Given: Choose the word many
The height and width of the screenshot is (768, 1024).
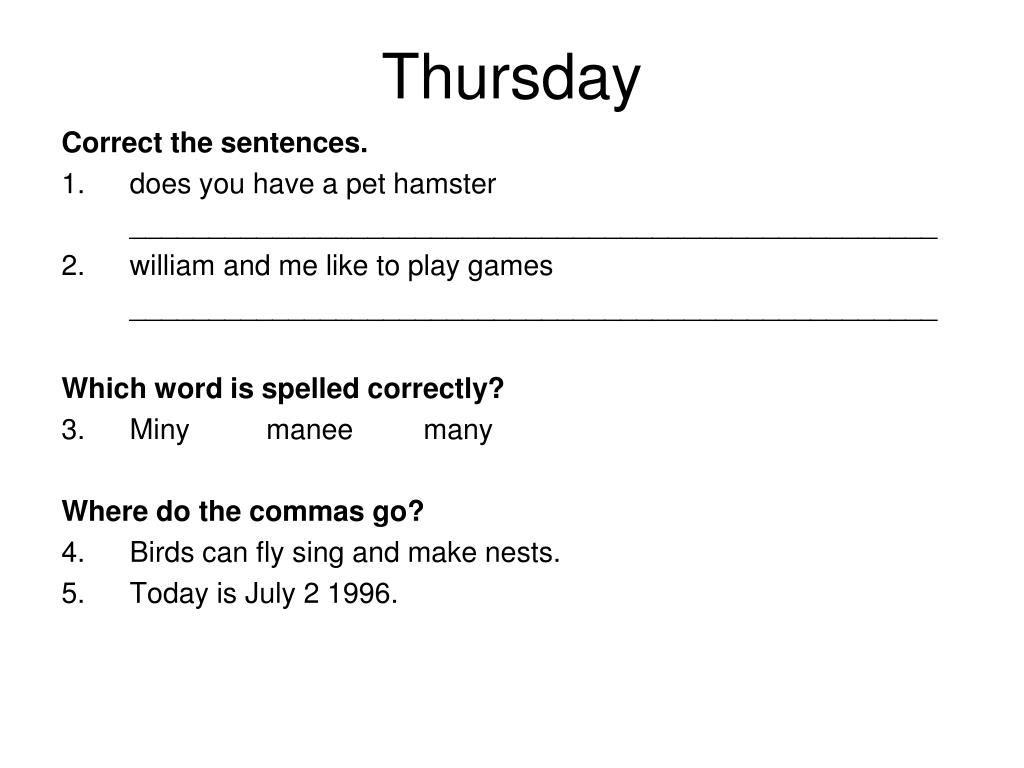Looking at the screenshot, I should pyautogui.click(x=458, y=432).
